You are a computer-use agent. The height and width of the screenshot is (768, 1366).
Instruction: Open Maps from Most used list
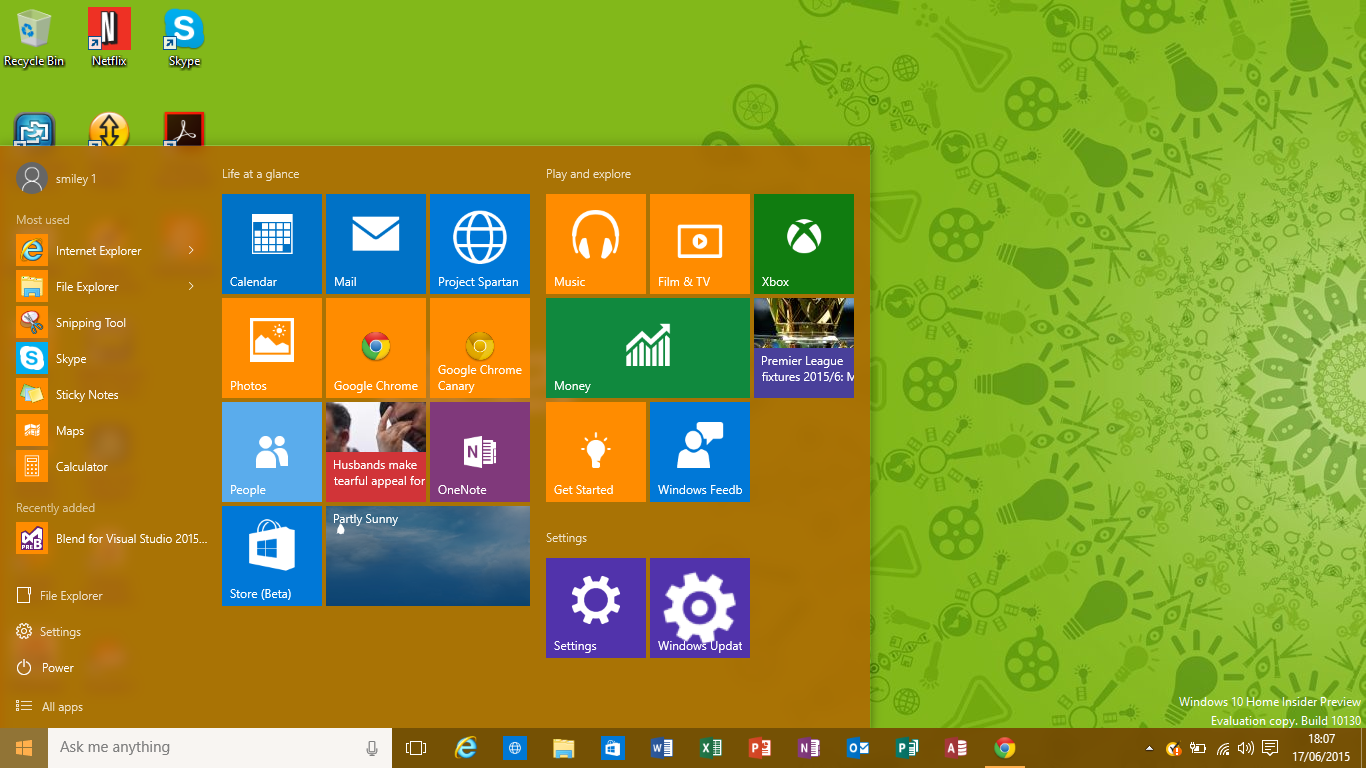(108, 430)
